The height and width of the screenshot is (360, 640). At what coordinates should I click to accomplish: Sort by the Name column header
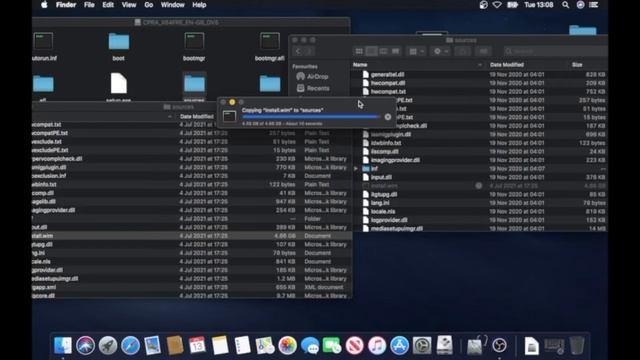click(360, 64)
